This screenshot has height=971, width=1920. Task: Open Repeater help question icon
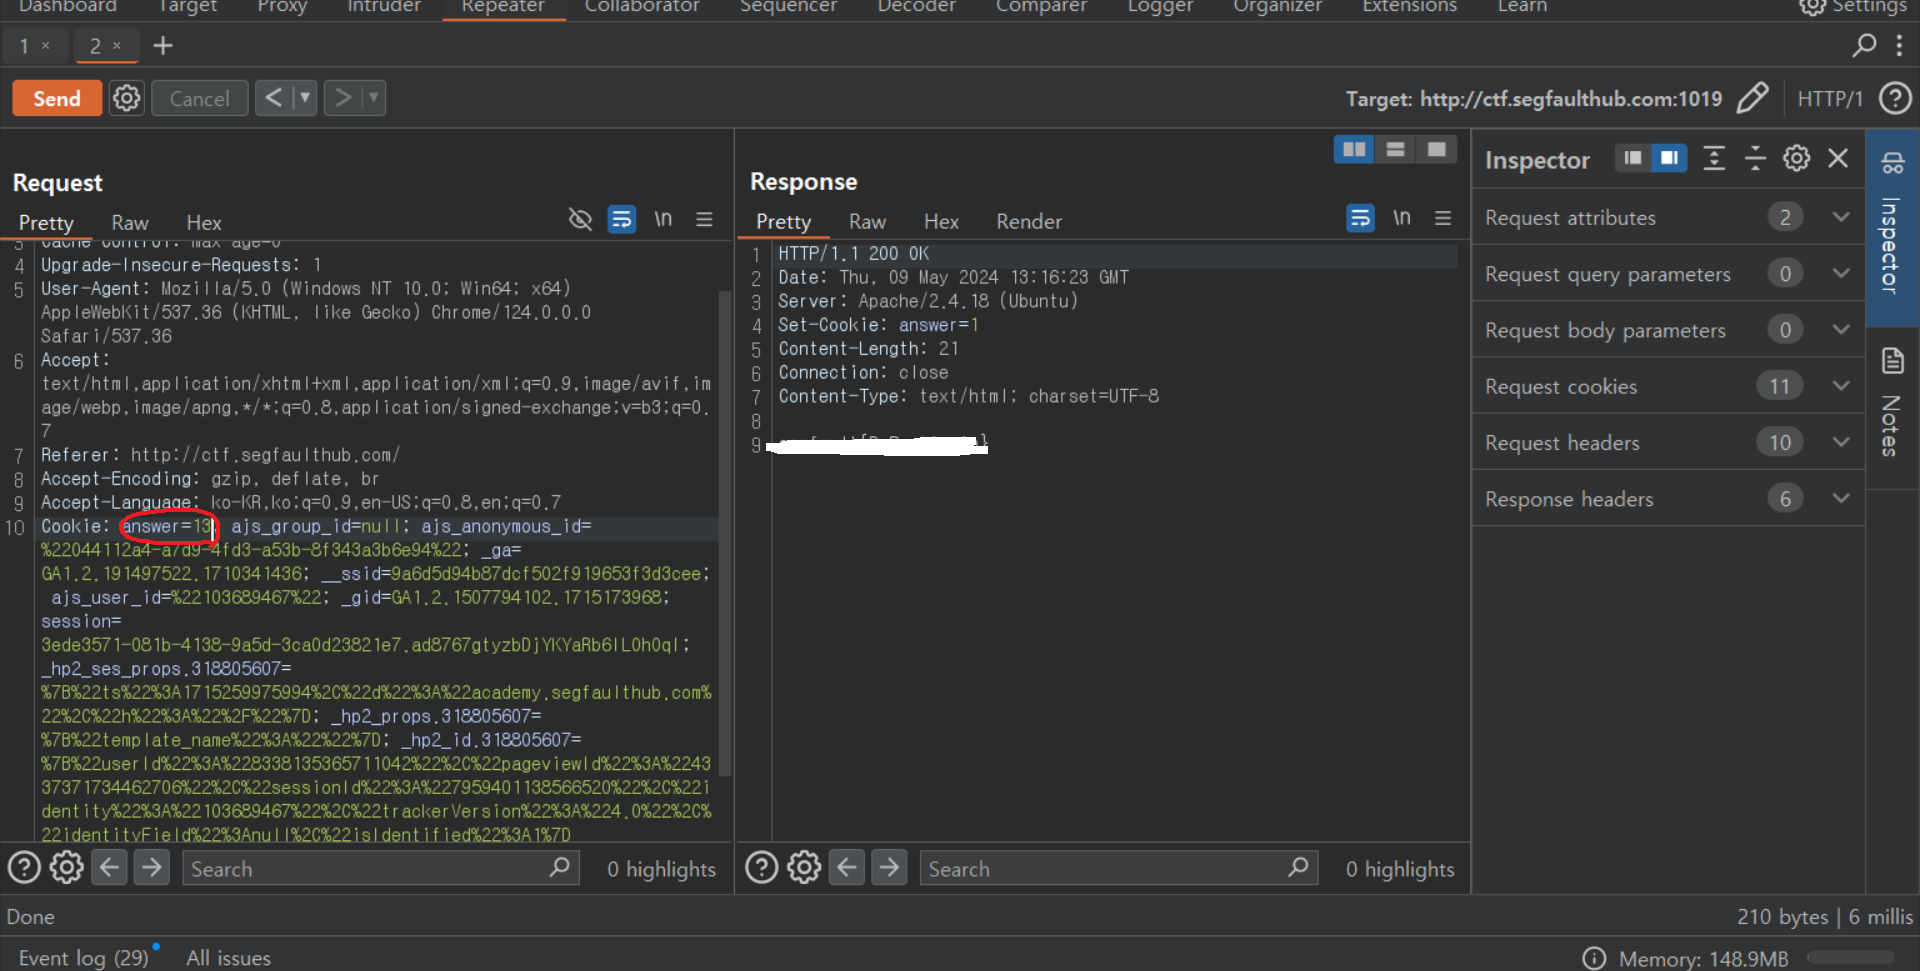coord(1895,98)
